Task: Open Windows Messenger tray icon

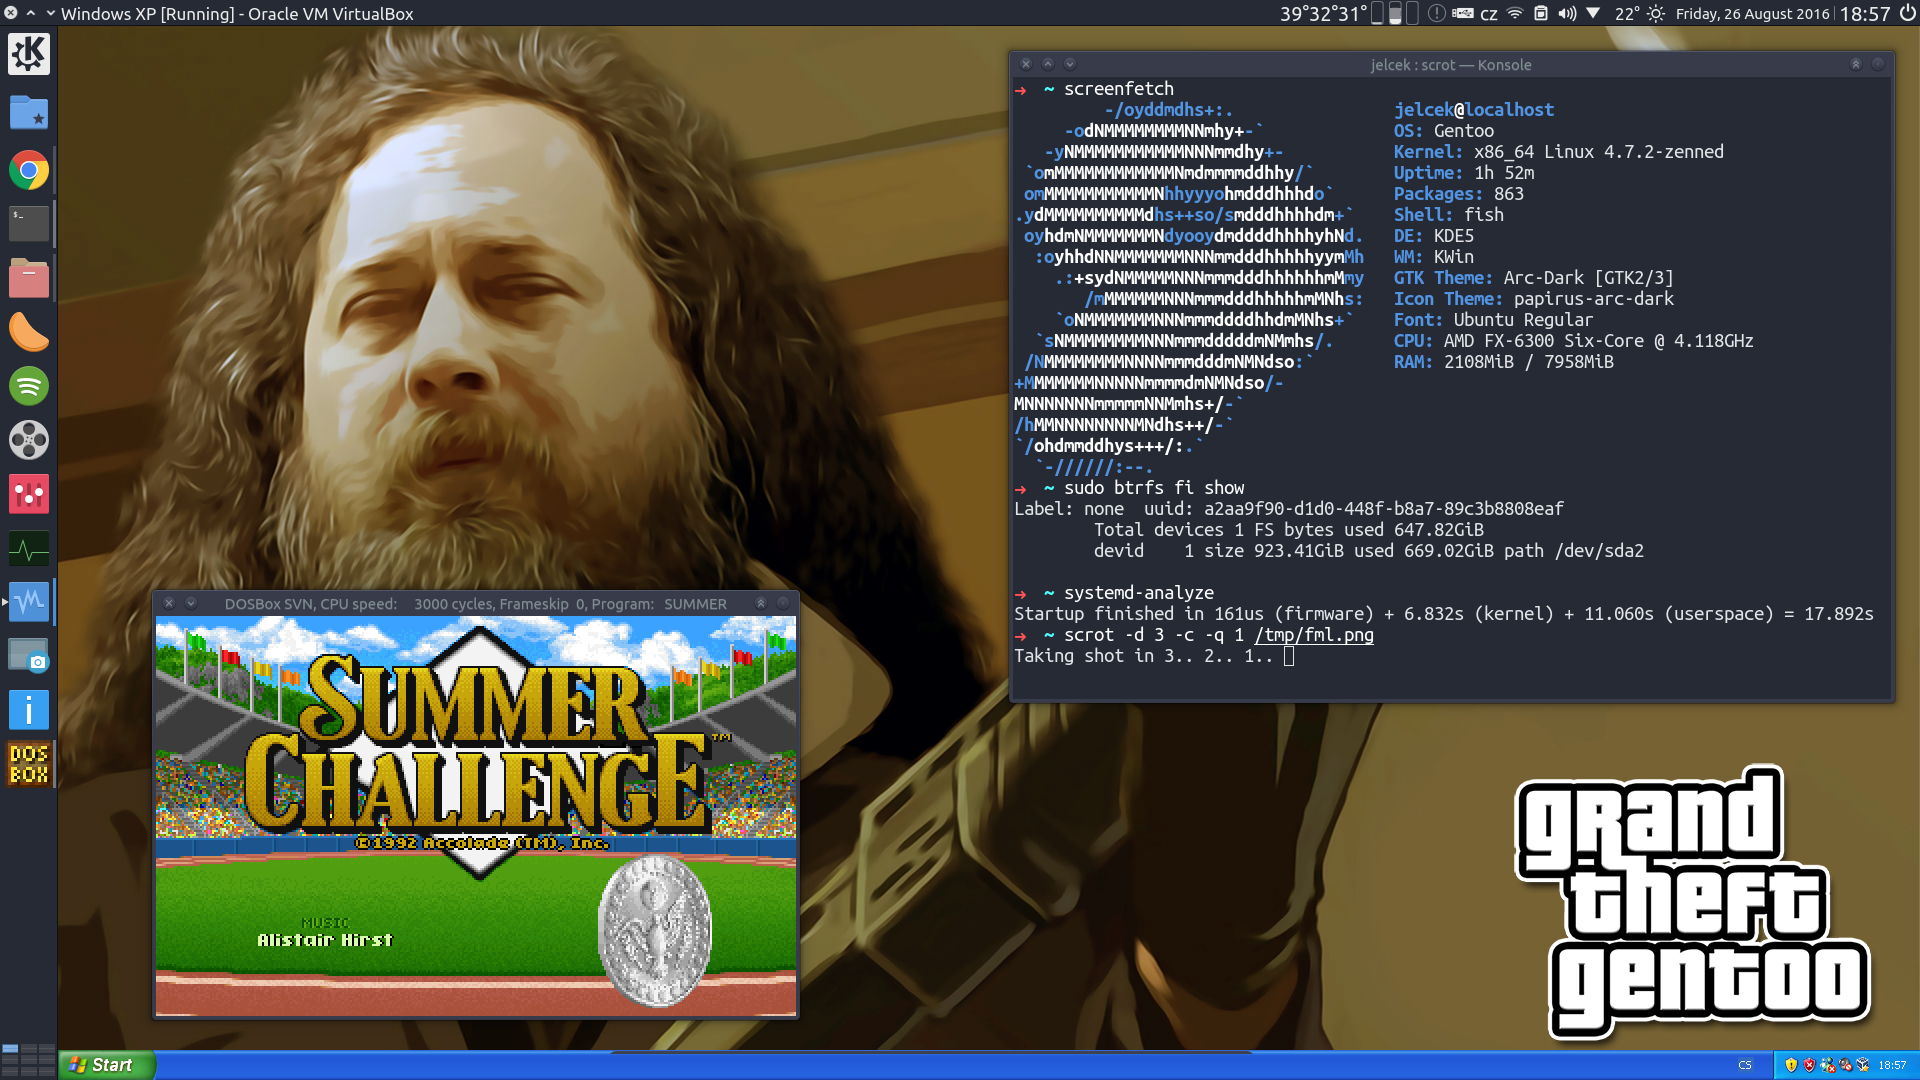Action: [x=1827, y=1065]
